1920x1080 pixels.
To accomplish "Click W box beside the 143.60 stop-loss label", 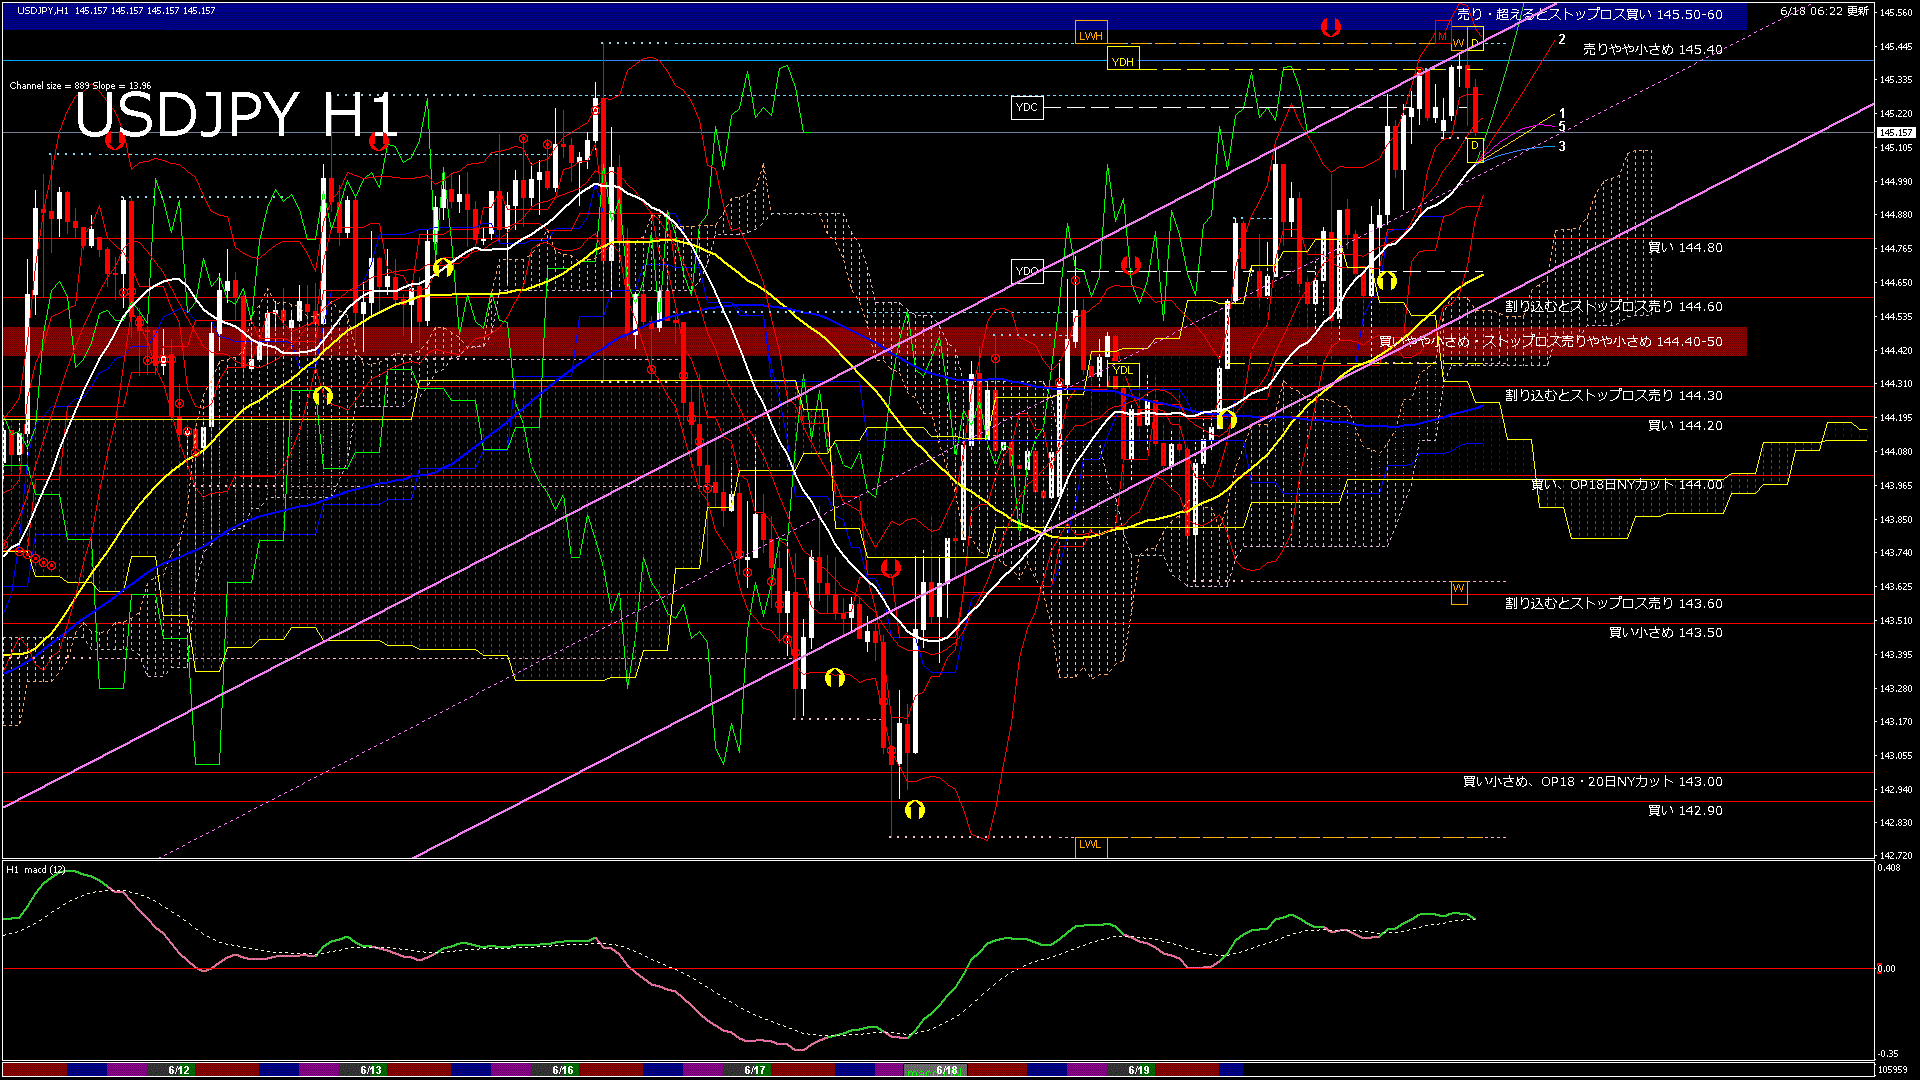I will [x=1458, y=590].
